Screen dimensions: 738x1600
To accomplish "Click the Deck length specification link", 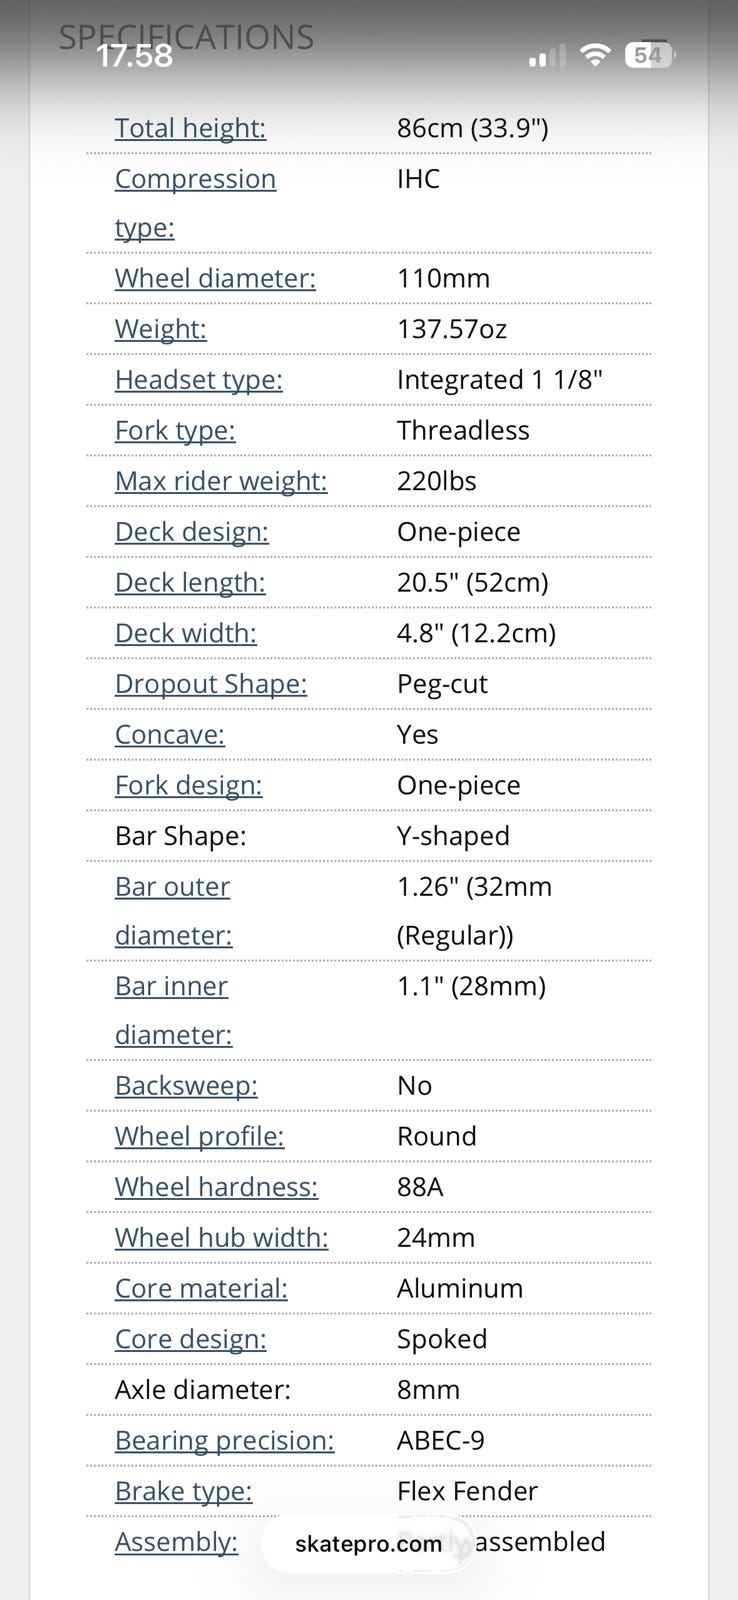I will coord(190,582).
